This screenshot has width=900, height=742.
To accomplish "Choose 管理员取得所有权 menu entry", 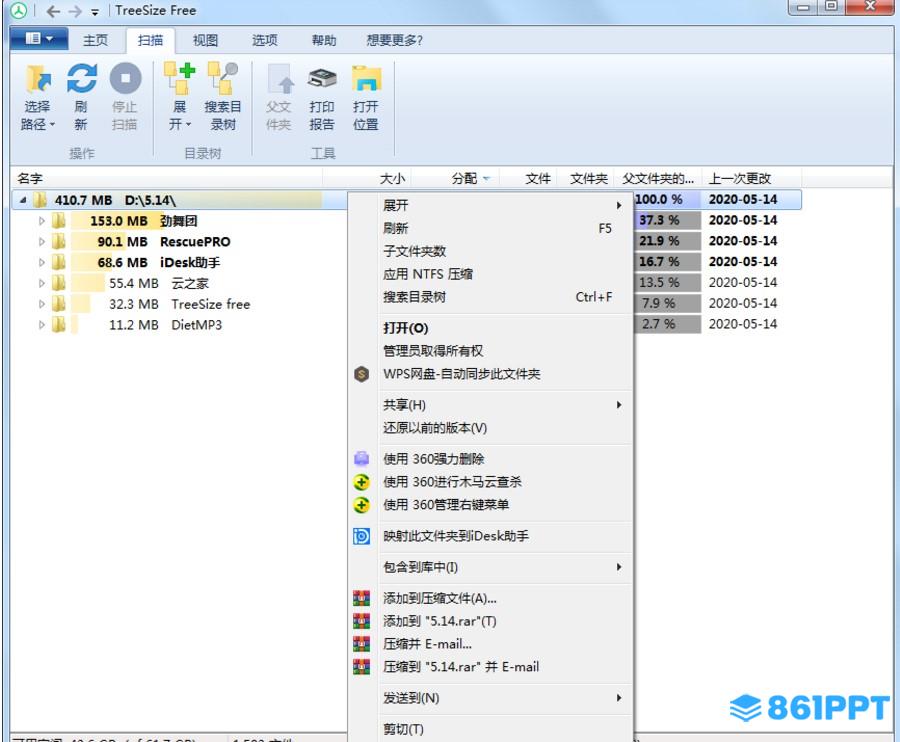I will click(x=505, y=351).
